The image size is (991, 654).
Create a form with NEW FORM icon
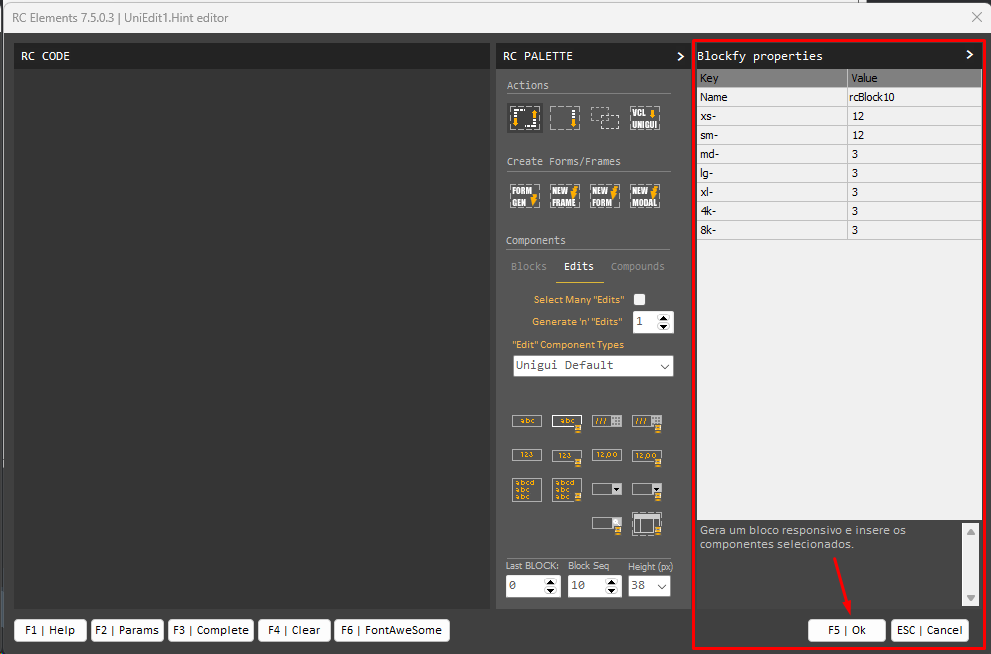(x=605, y=195)
